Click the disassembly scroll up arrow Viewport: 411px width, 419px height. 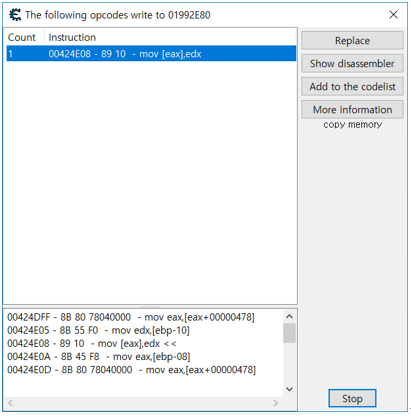[289, 317]
